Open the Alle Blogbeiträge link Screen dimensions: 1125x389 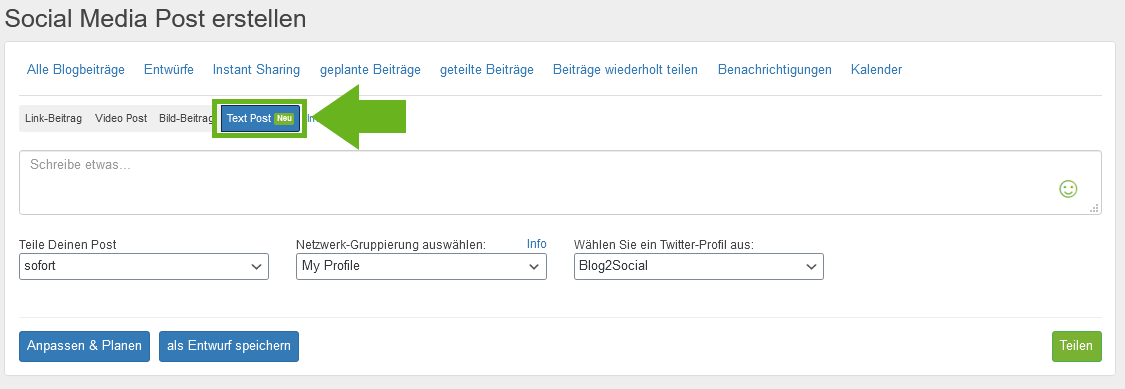(76, 70)
